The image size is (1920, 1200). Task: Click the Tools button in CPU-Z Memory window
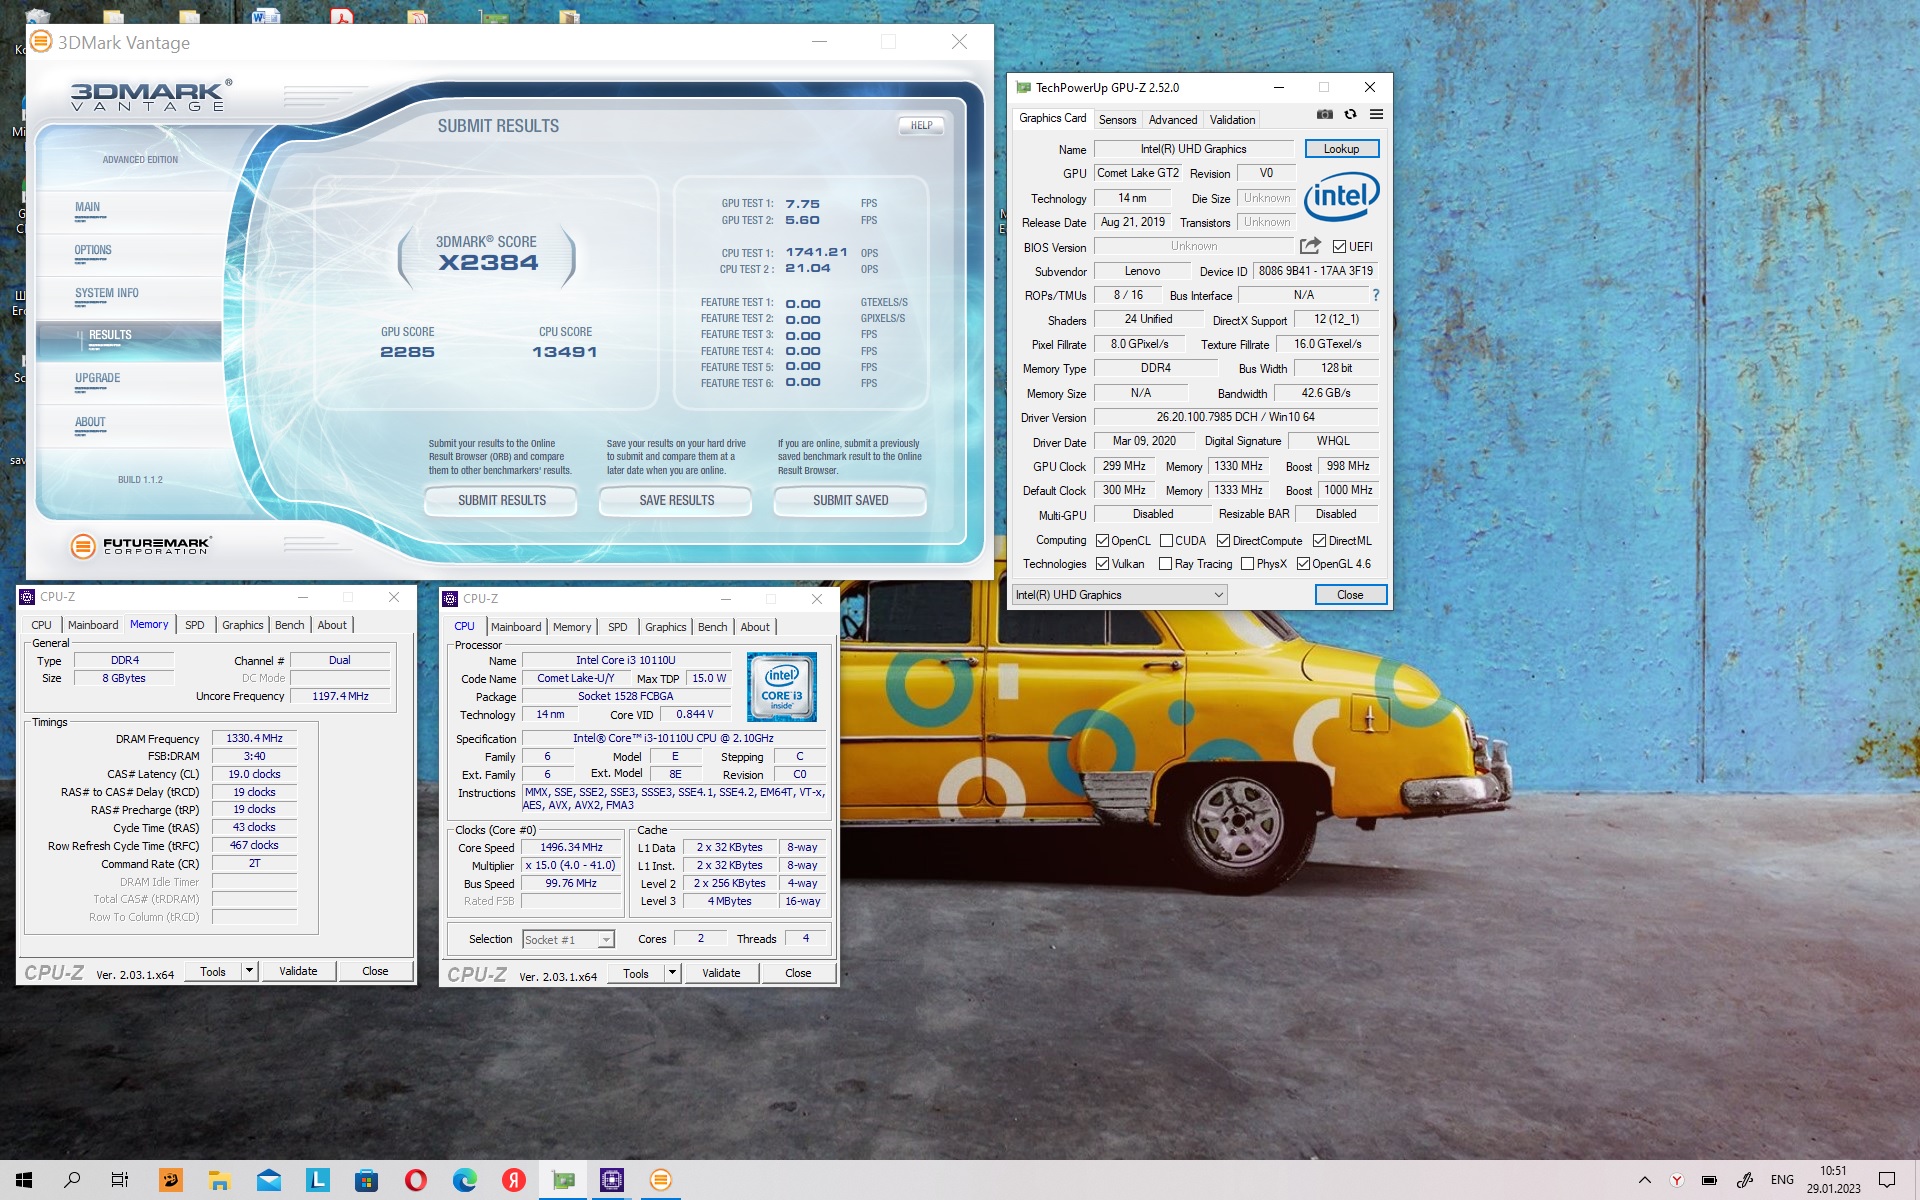[213, 971]
